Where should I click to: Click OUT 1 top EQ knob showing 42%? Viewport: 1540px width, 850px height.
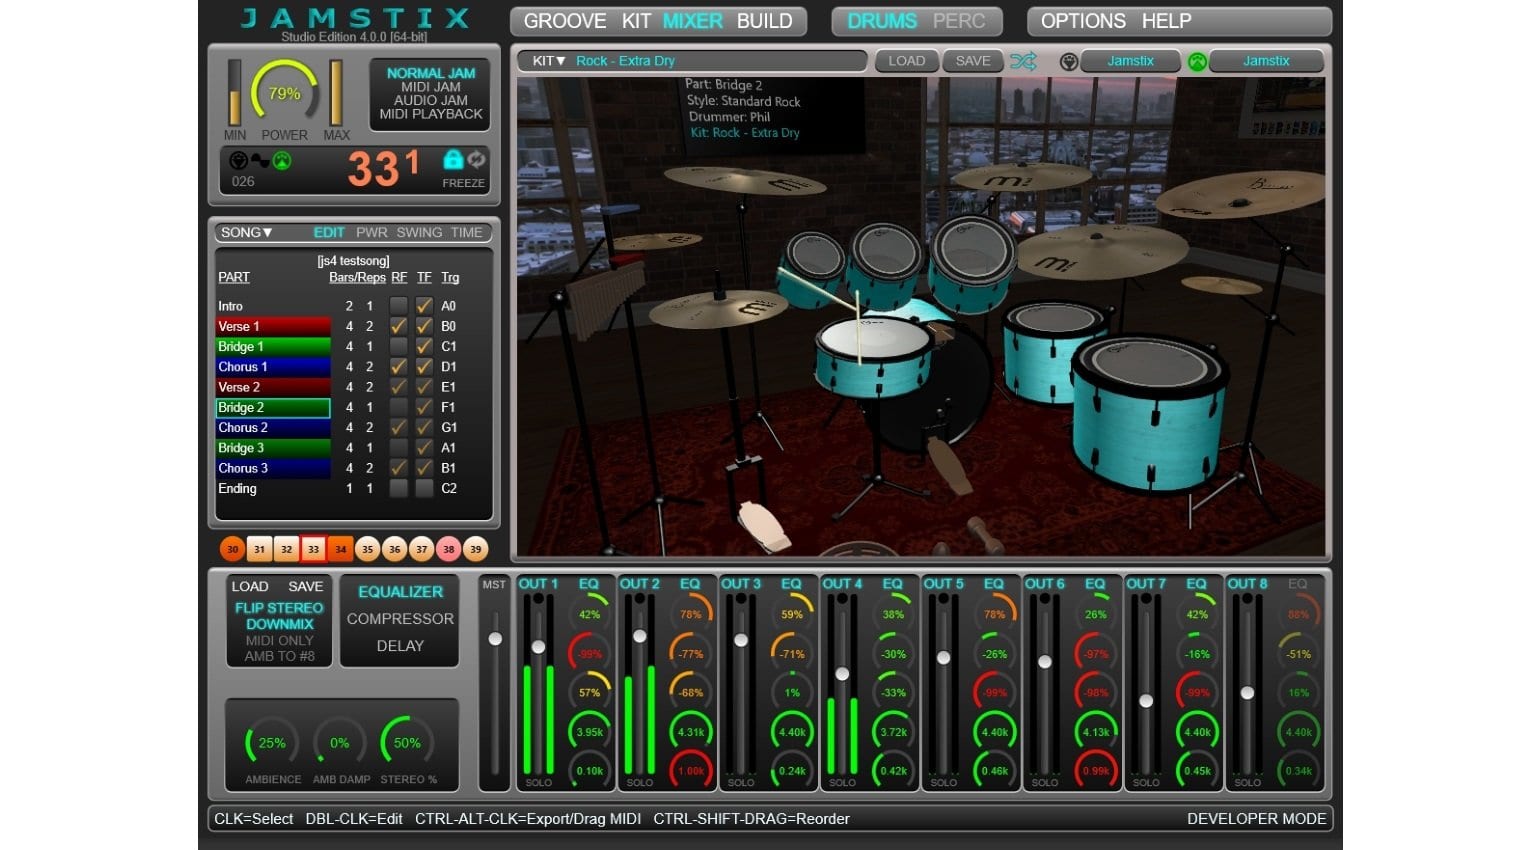[590, 614]
